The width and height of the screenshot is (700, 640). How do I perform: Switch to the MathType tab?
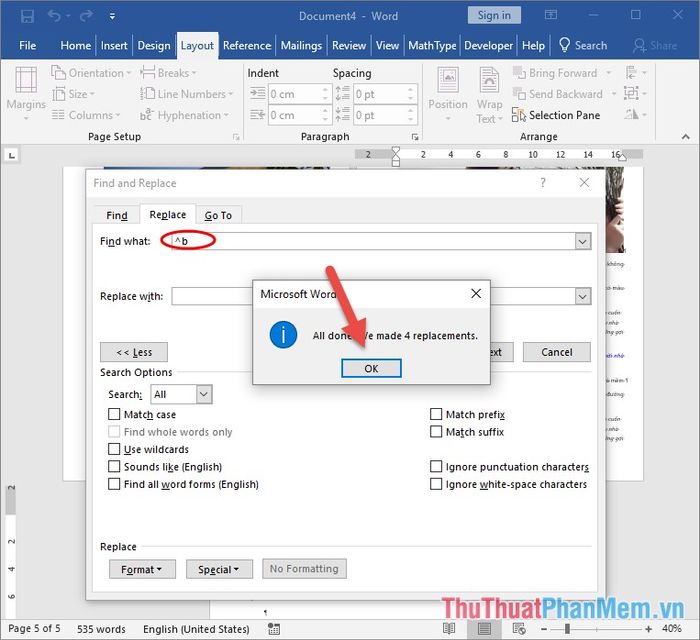[432, 46]
